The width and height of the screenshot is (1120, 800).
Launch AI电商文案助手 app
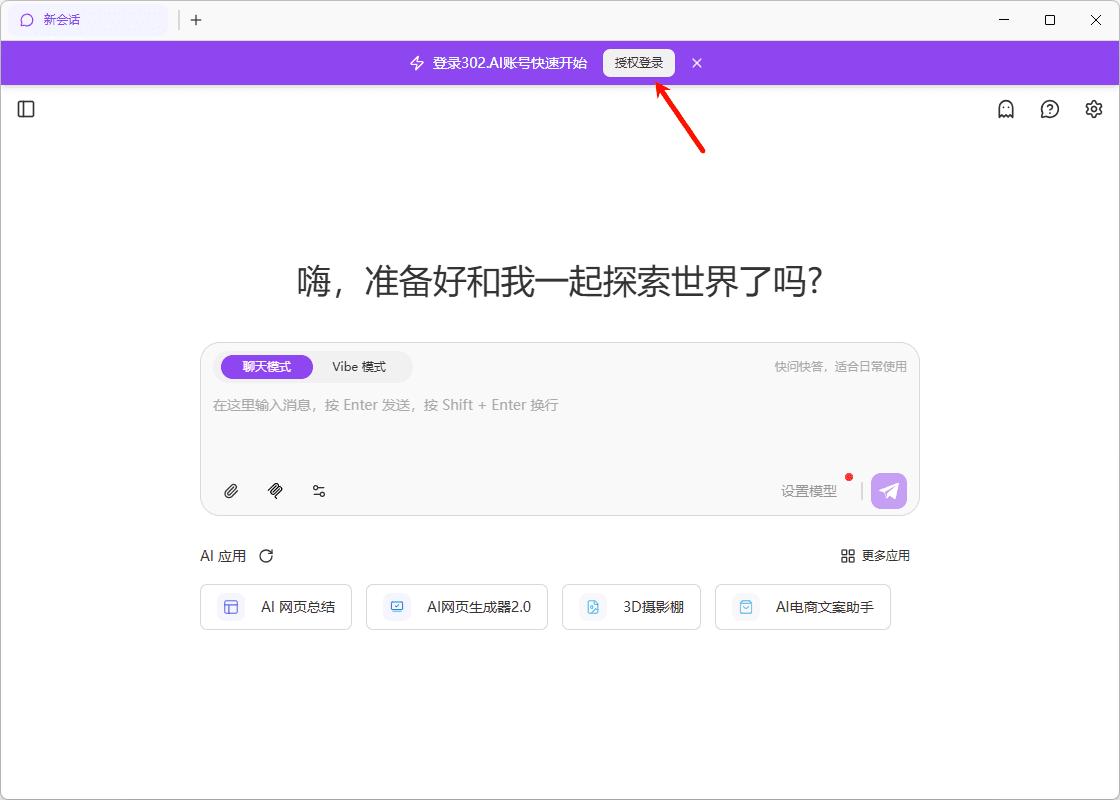tap(803, 607)
